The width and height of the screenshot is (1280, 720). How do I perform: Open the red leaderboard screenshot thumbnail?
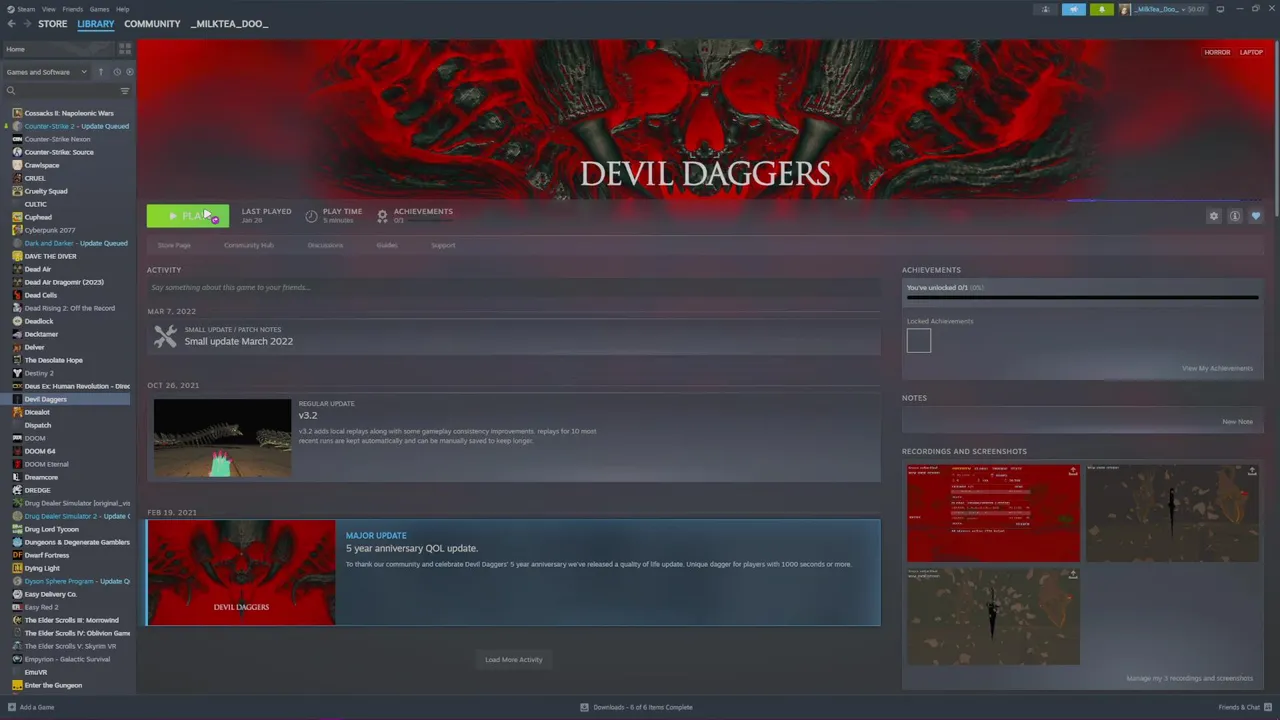993,513
